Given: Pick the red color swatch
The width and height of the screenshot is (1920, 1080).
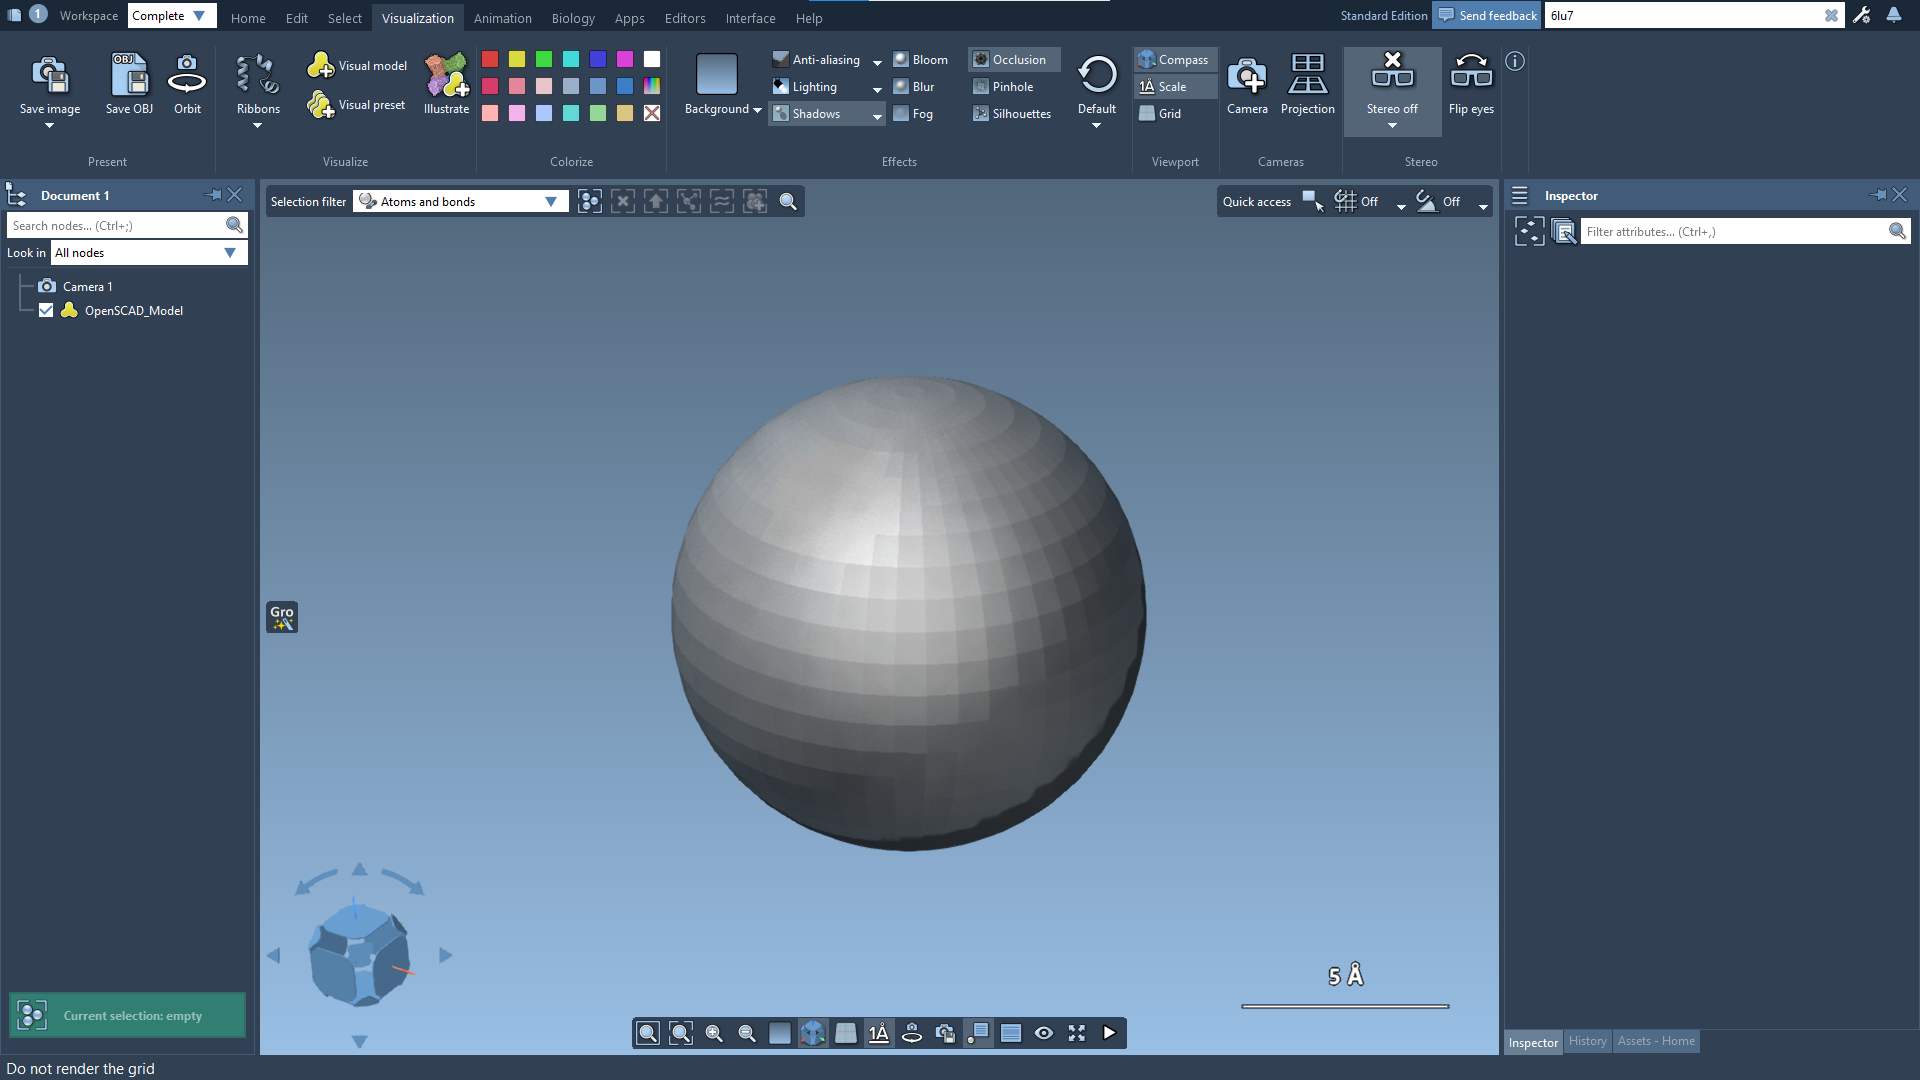Looking at the screenshot, I should (490, 59).
